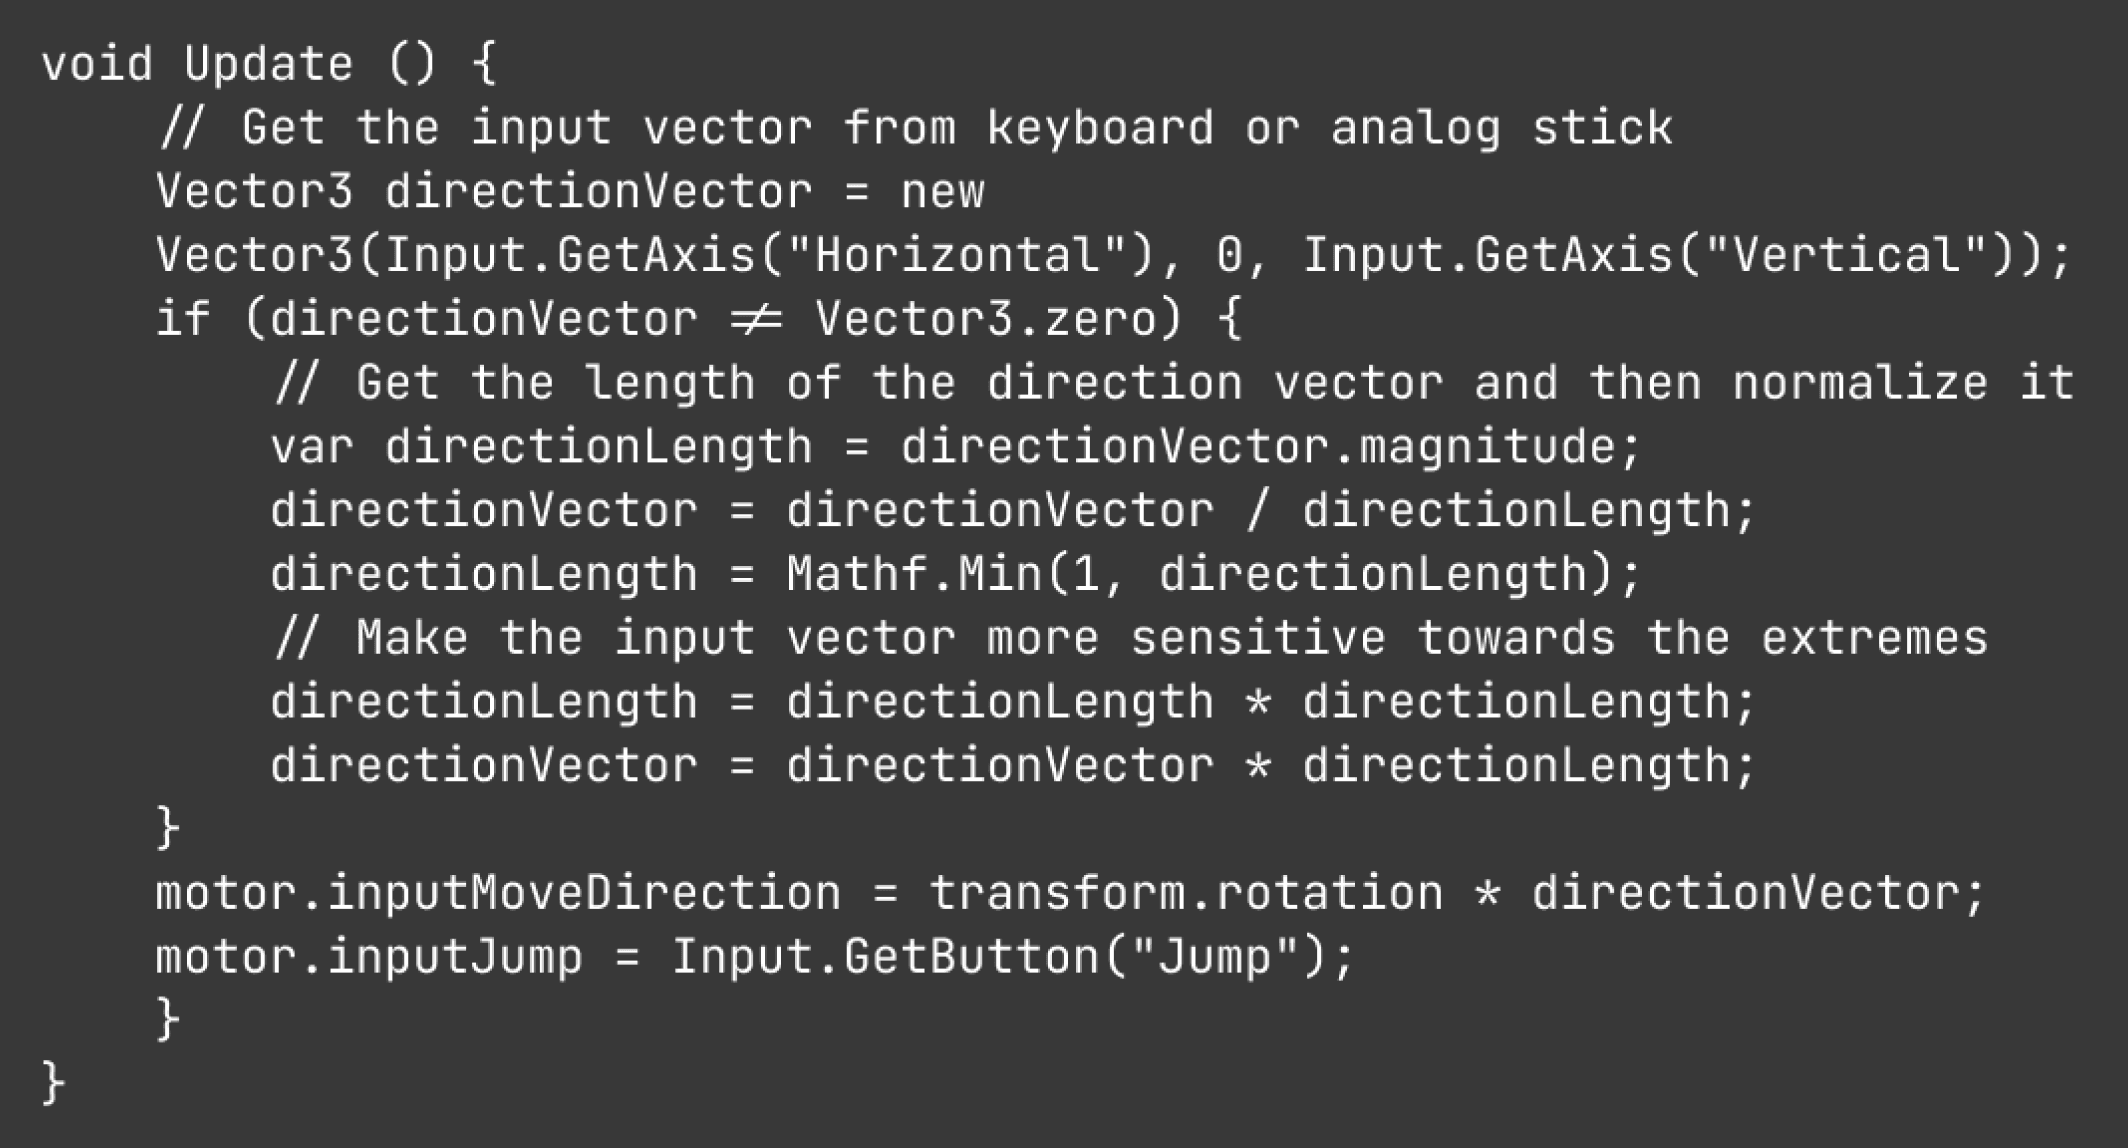The image size is (2128, 1148).
Task: Click the final closing brace of Update
Action: tap(54, 1083)
